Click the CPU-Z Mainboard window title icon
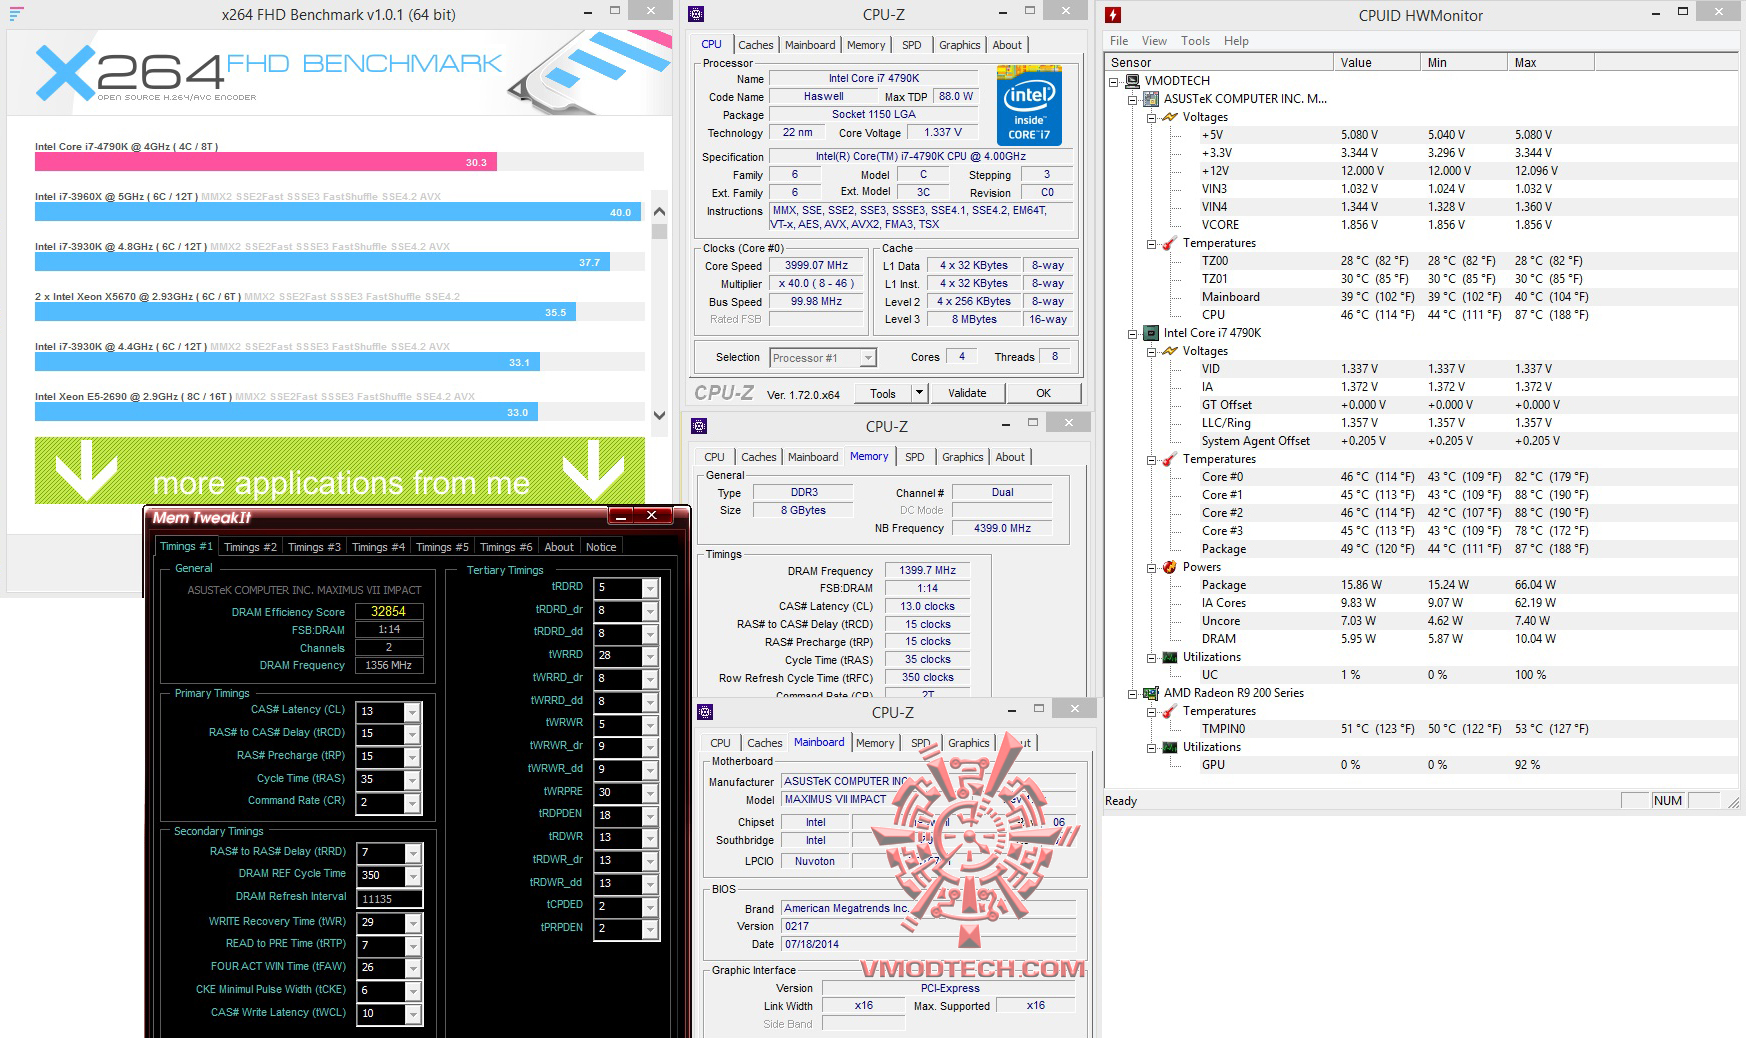1746x1038 pixels. click(705, 712)
